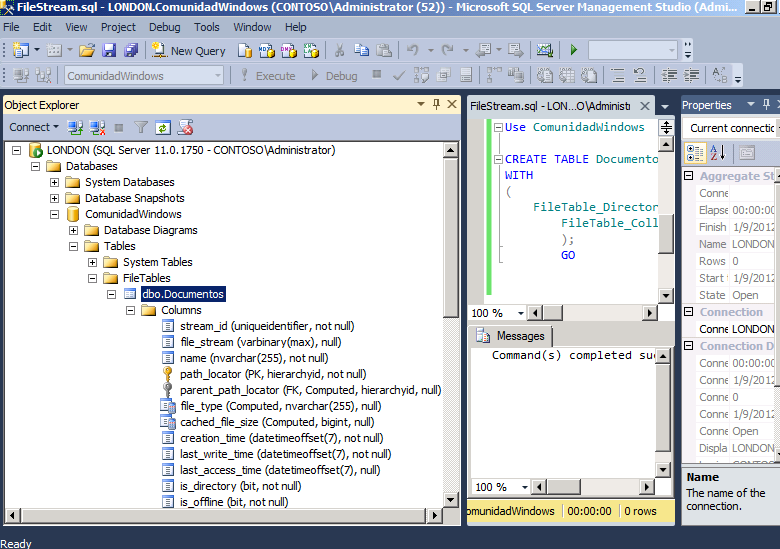This screenshot has width=780, height=549.
Task: Collapse the dbo.Documentos table node
Action: [x=111, y=294]
